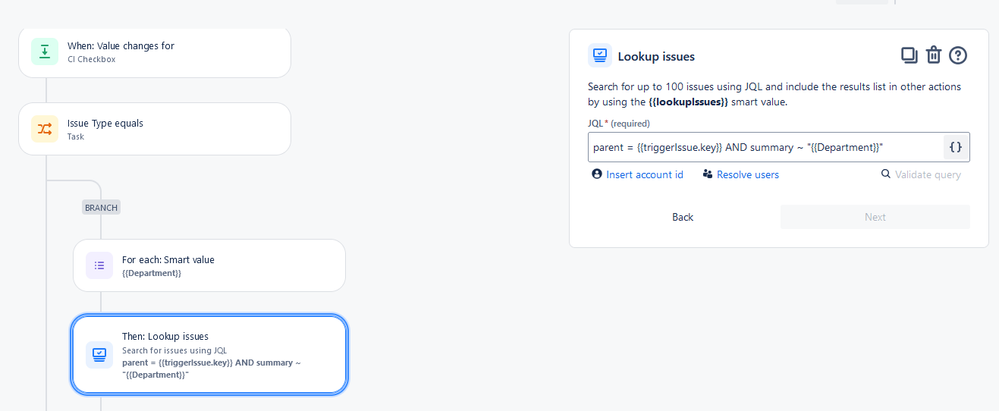Screen dimensions: 999x411
Task: Click the smart values curly braces button
Action: (x=956, y=147)
